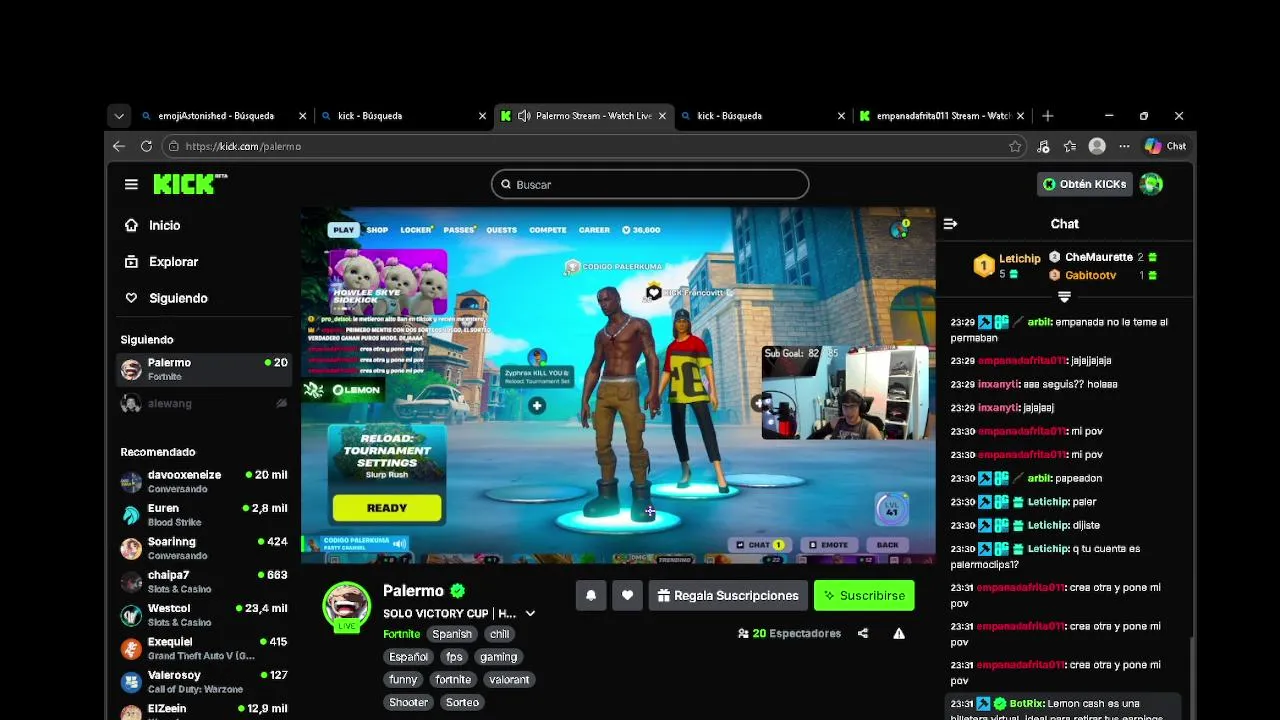Bookmark page with the star icon
This screenshot has width=1280, height=720.
tap(1015, 146)
